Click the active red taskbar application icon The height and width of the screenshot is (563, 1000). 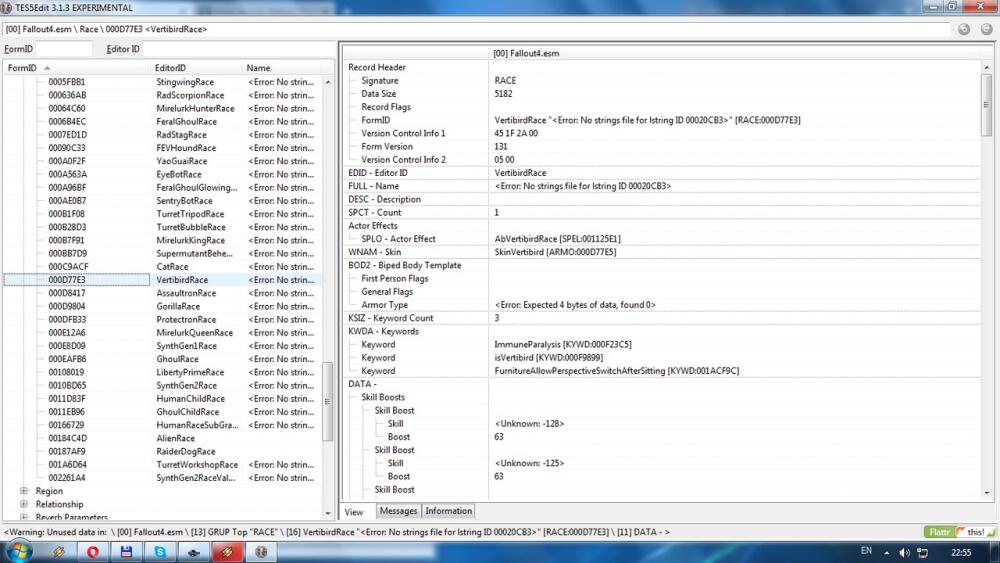point(227,552)
